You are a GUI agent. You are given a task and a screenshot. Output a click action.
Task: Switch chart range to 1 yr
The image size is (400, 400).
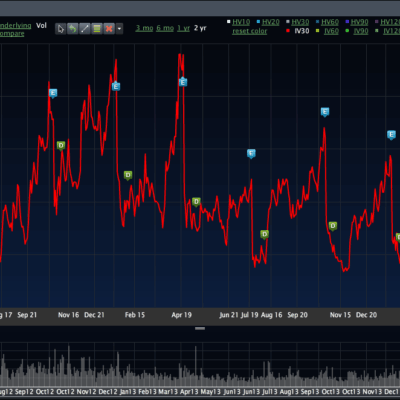coord(183,28)
